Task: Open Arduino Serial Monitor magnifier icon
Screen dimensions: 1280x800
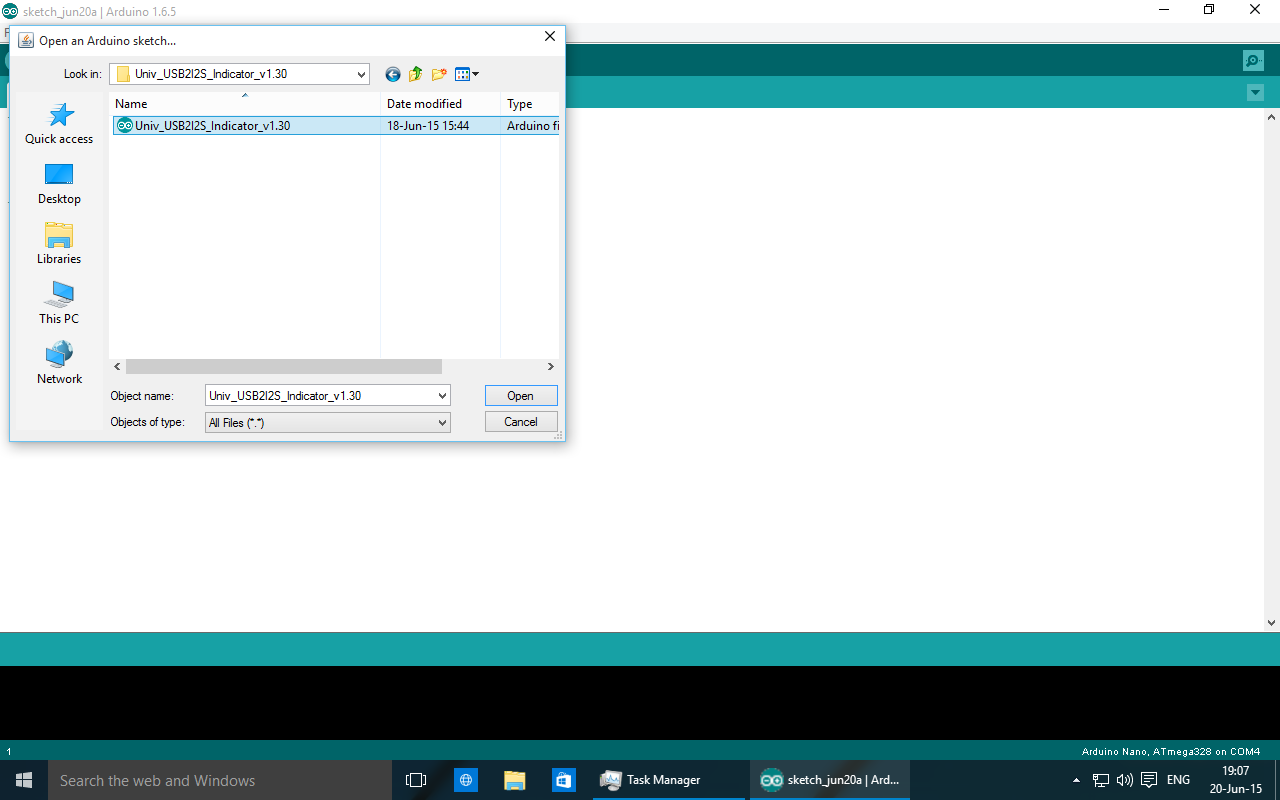Action: click(1253, 60)
